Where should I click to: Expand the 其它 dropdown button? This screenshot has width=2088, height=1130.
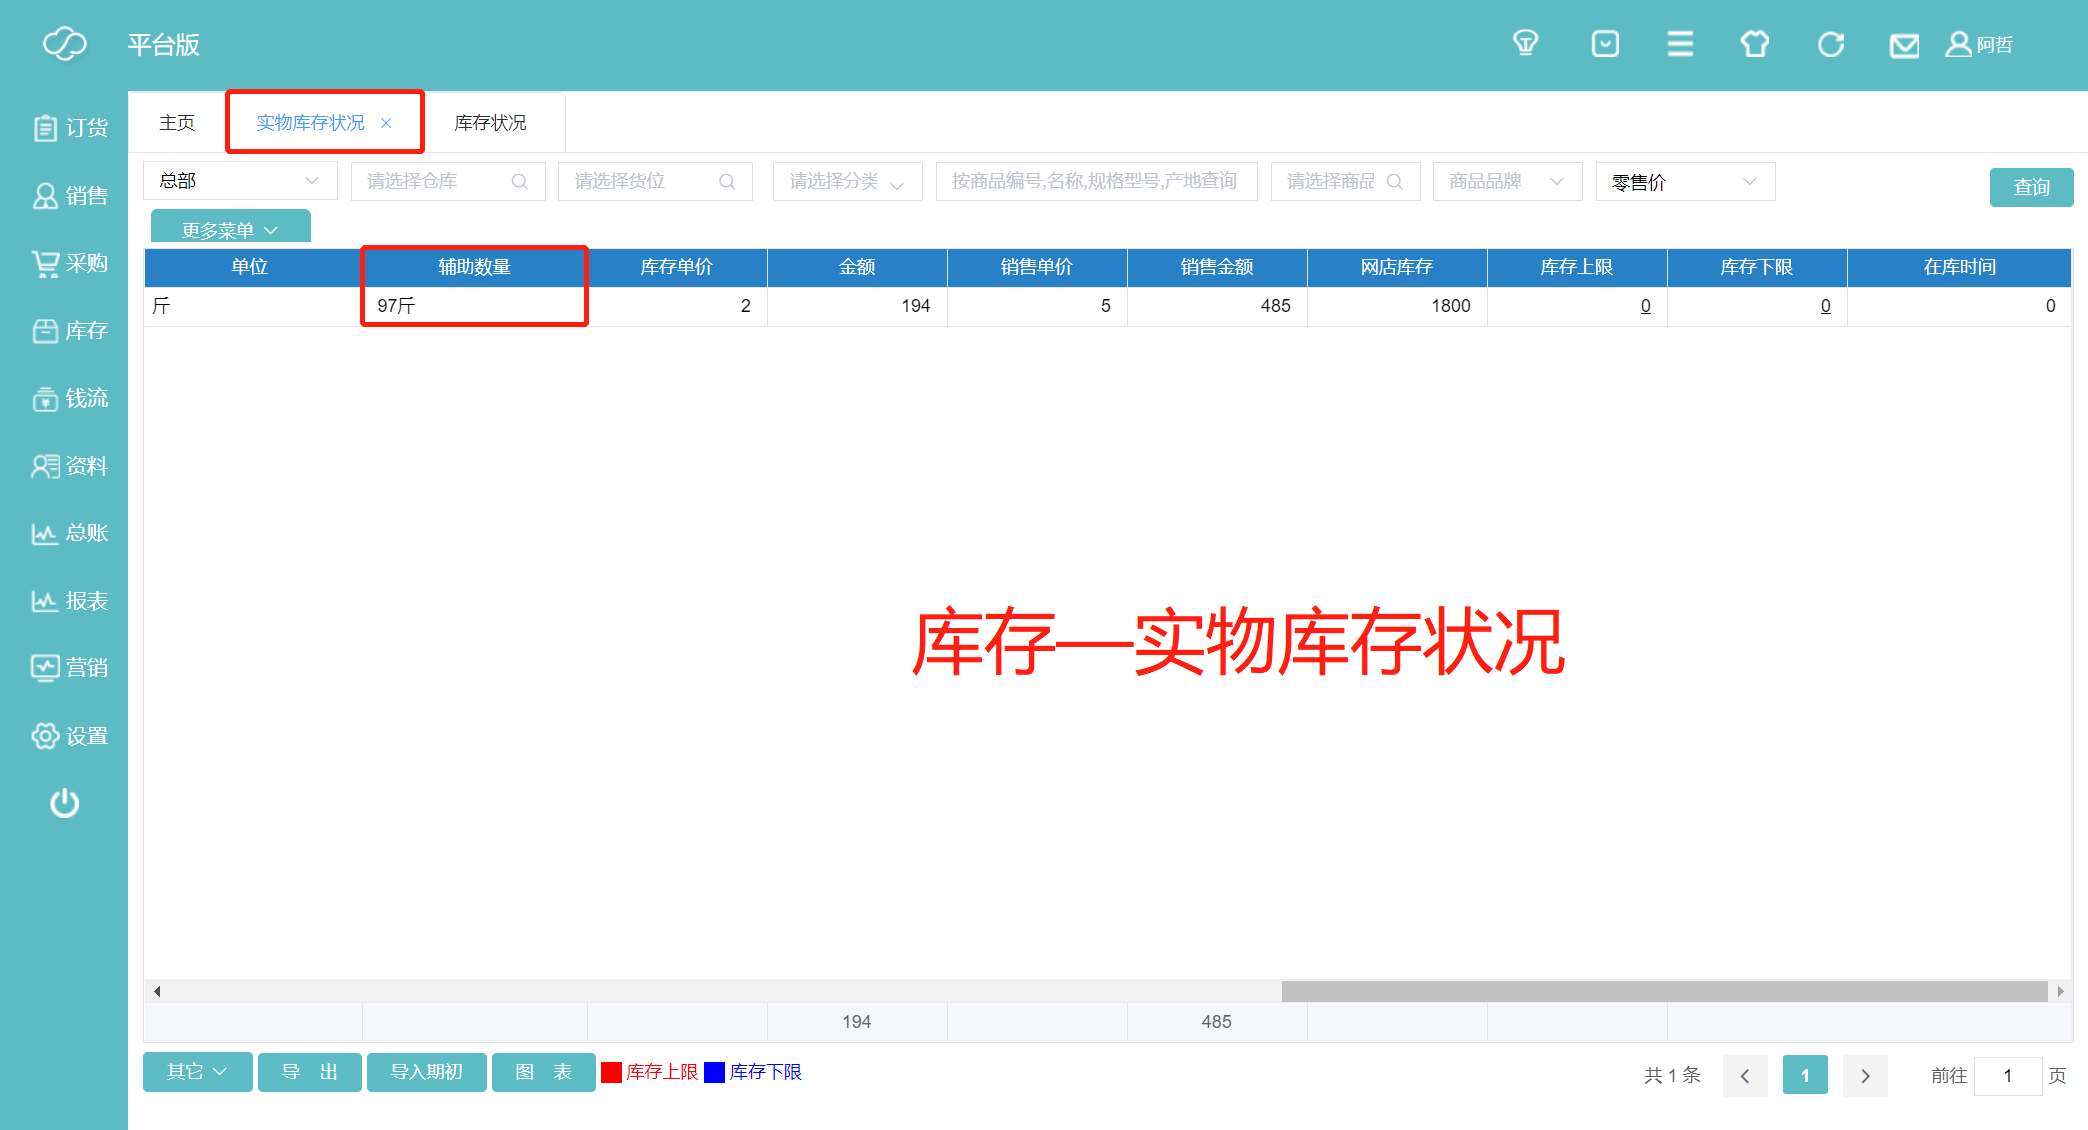point(197,1072)
